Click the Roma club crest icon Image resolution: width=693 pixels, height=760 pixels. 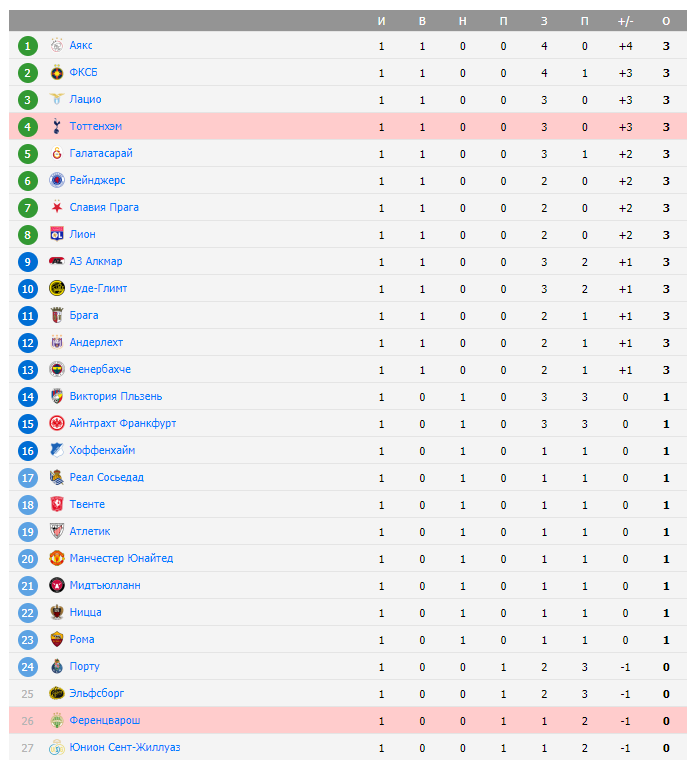[x=57, y=639]
